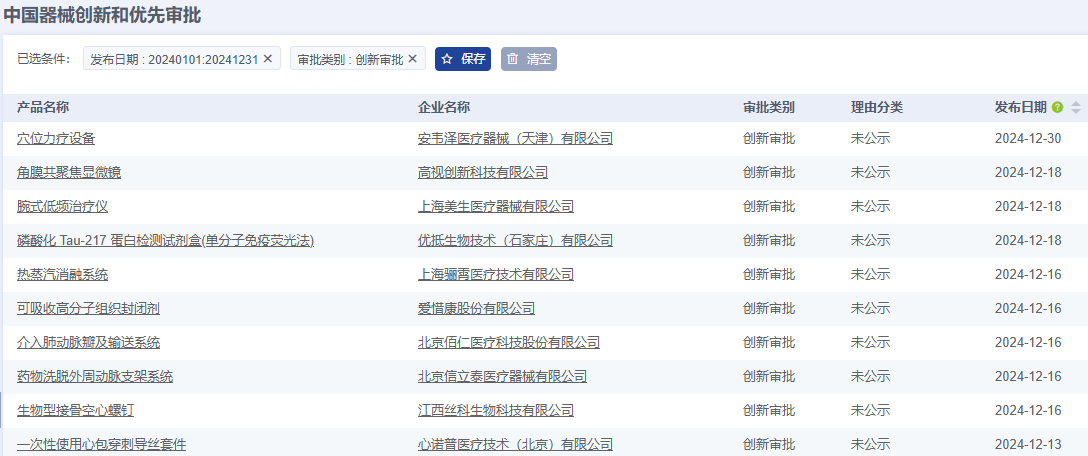Open product 穴位力疗设备

[56, 138]
